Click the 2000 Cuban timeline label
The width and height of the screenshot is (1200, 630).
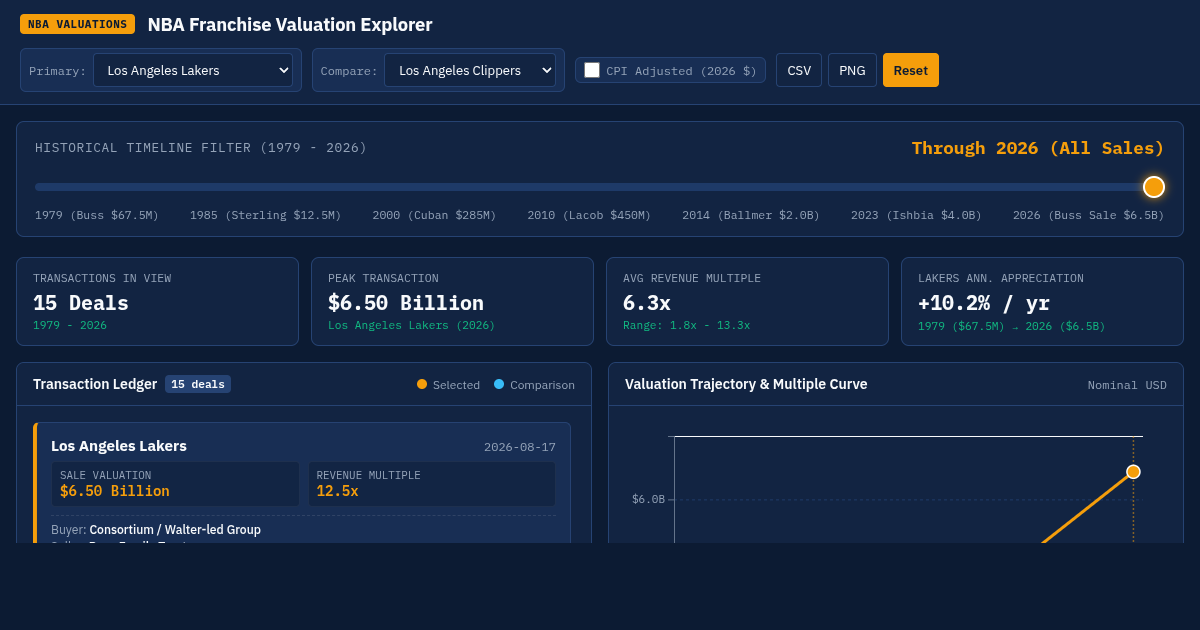coord(434,215)
